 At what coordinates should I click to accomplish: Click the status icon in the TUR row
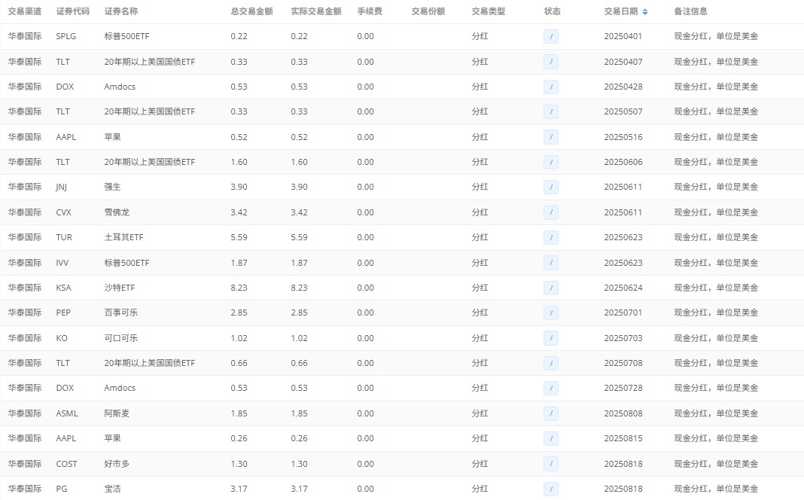pyautogui.click(x=551, y=237)
